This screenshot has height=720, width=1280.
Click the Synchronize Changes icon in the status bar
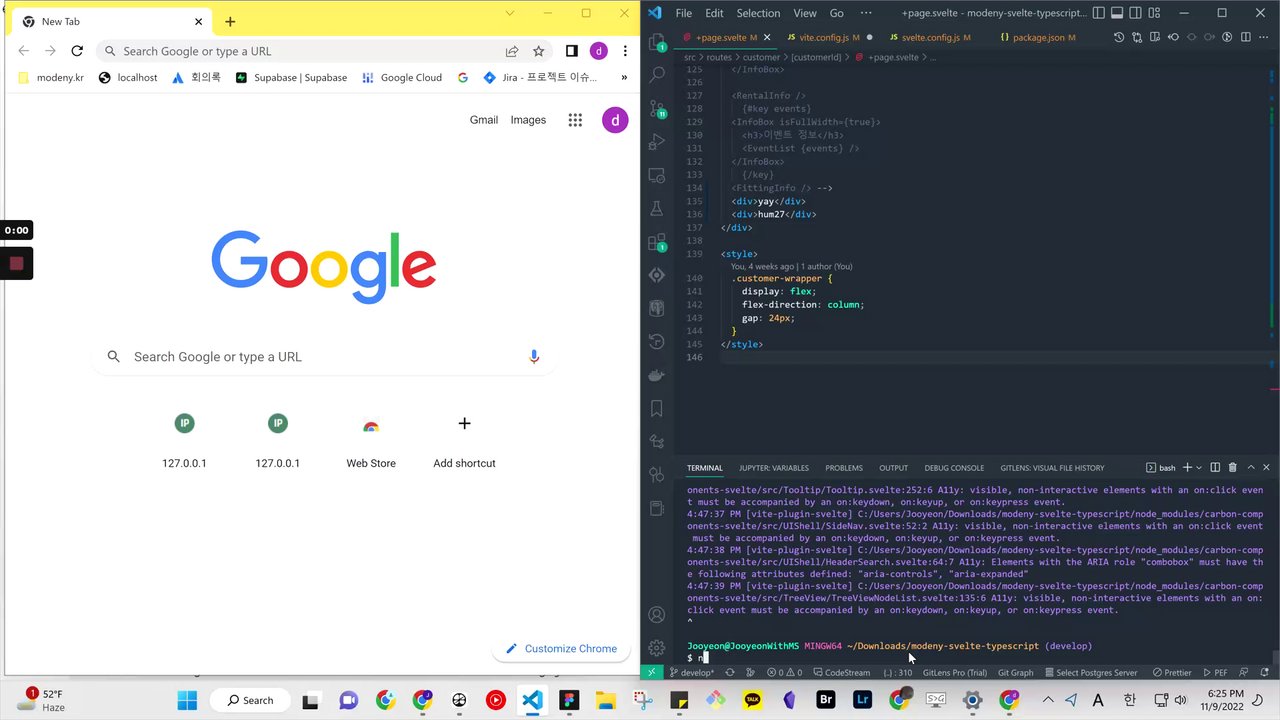click(x=729, y=673)
